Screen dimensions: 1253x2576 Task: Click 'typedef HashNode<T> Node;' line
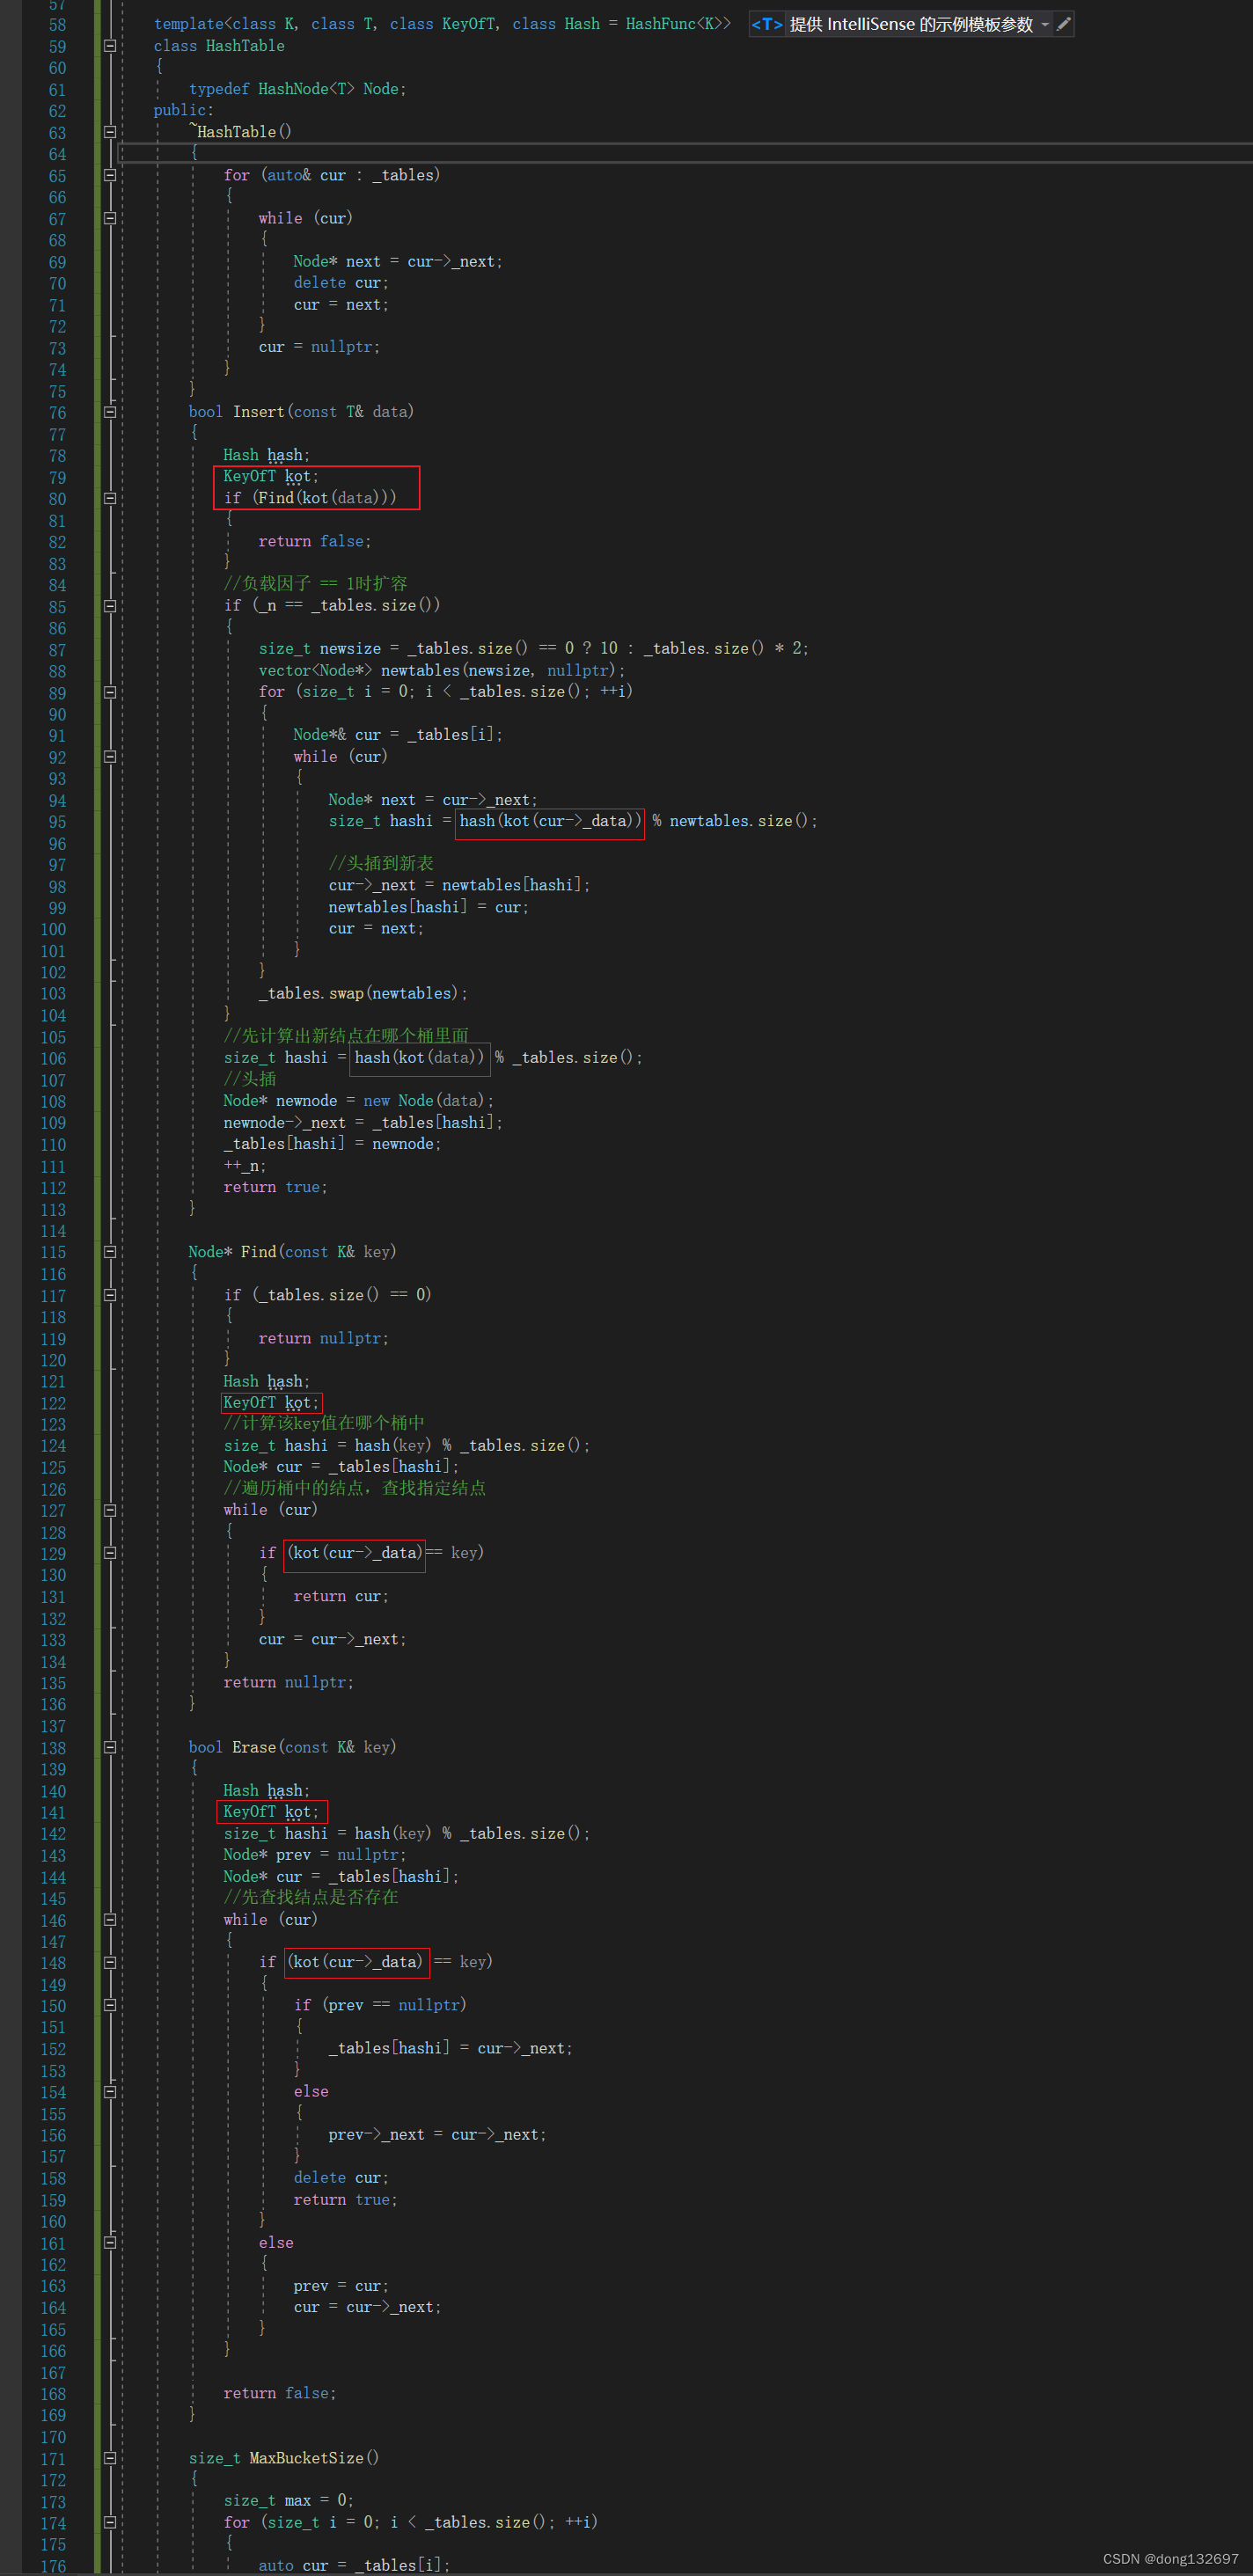[298, 89]
